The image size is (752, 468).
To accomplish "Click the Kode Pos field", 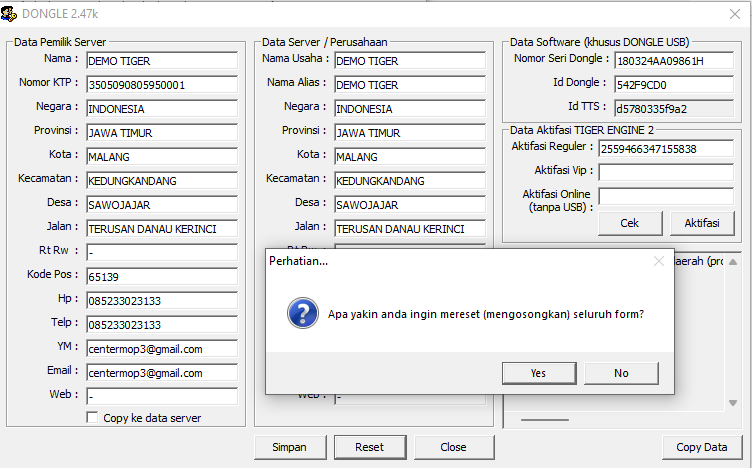I will [x=161, y=276].
